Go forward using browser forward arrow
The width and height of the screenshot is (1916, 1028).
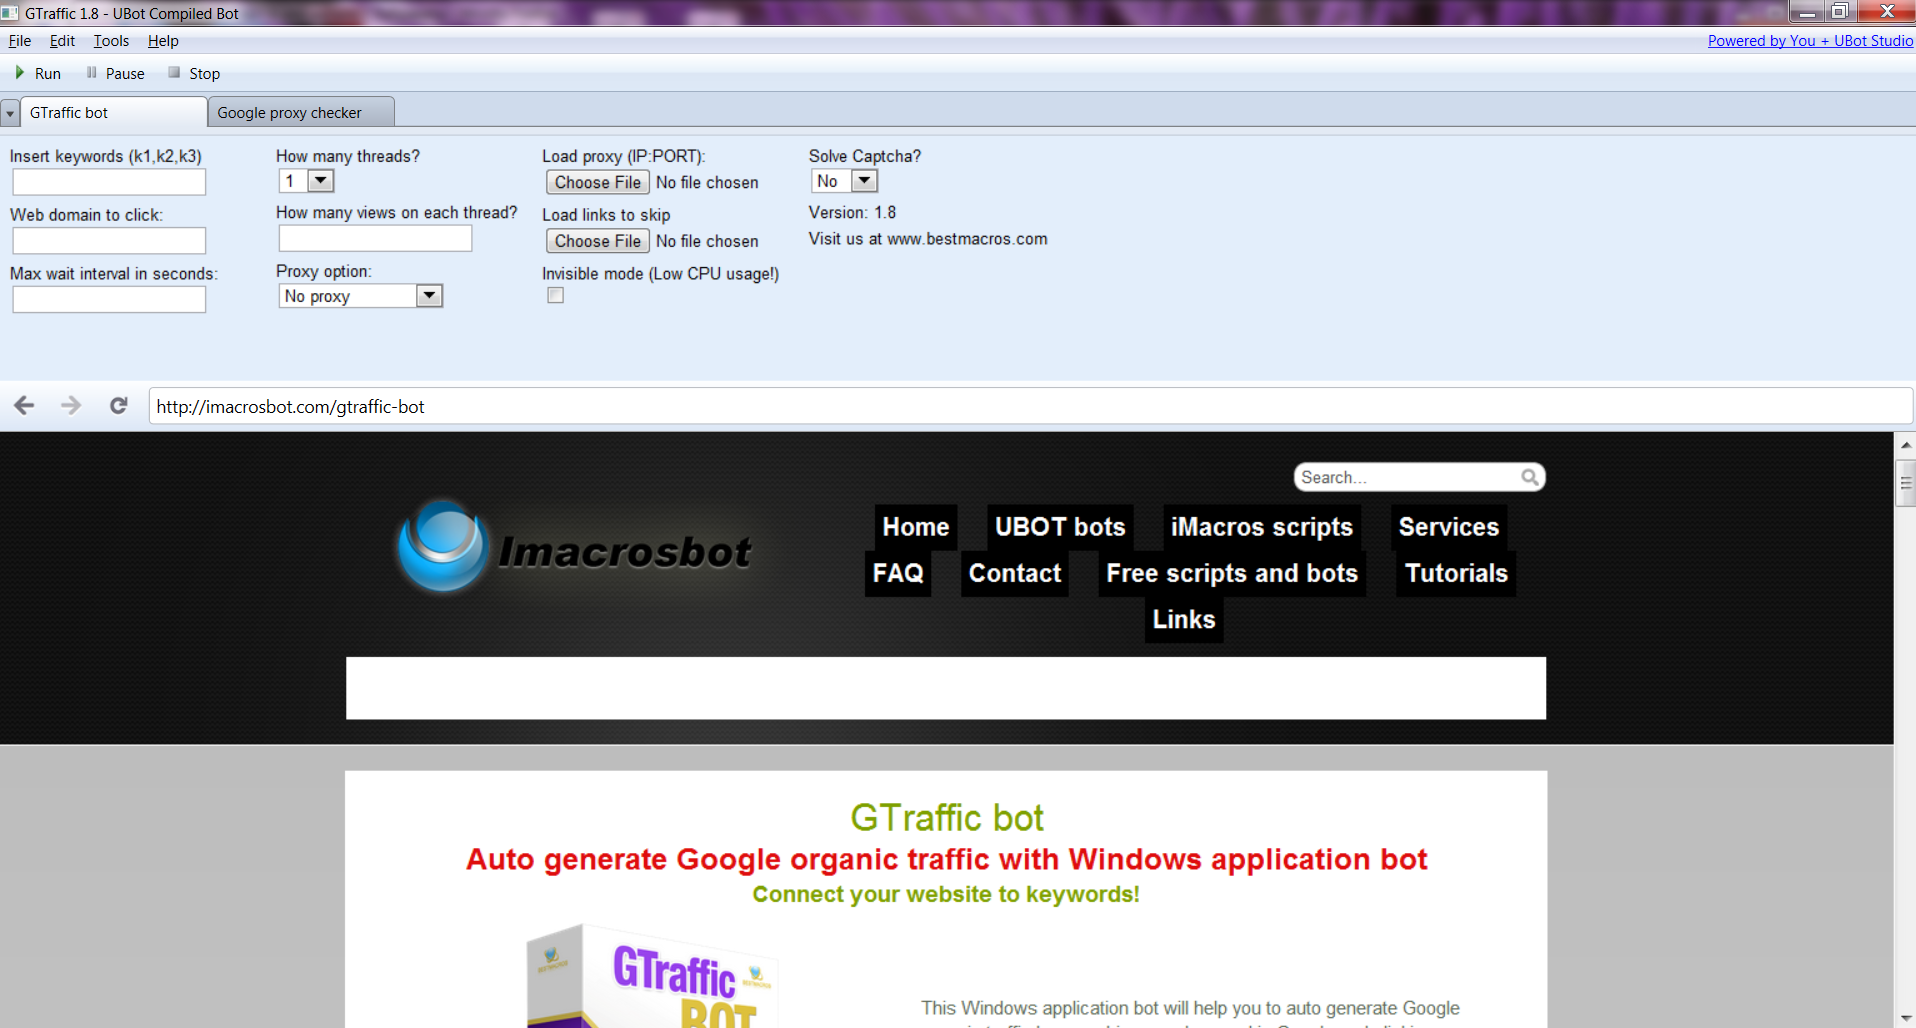pyautogui.click(x=71, y=405)
